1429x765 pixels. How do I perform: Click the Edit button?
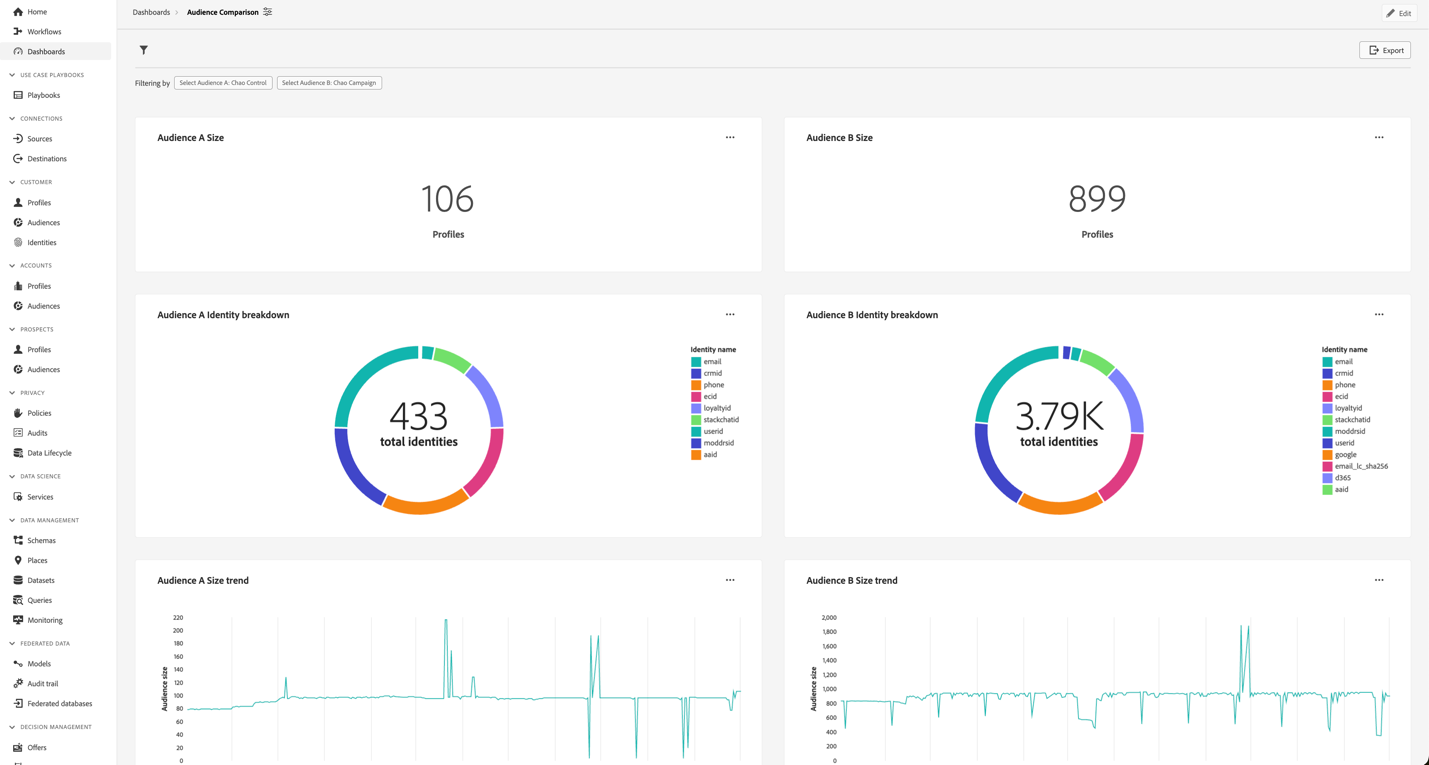(1399, 13)
